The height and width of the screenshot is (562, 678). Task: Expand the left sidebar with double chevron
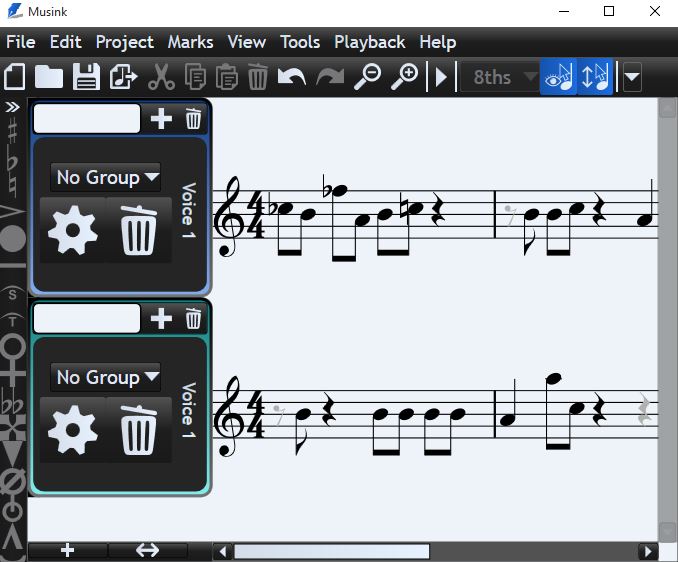(12, 106)
